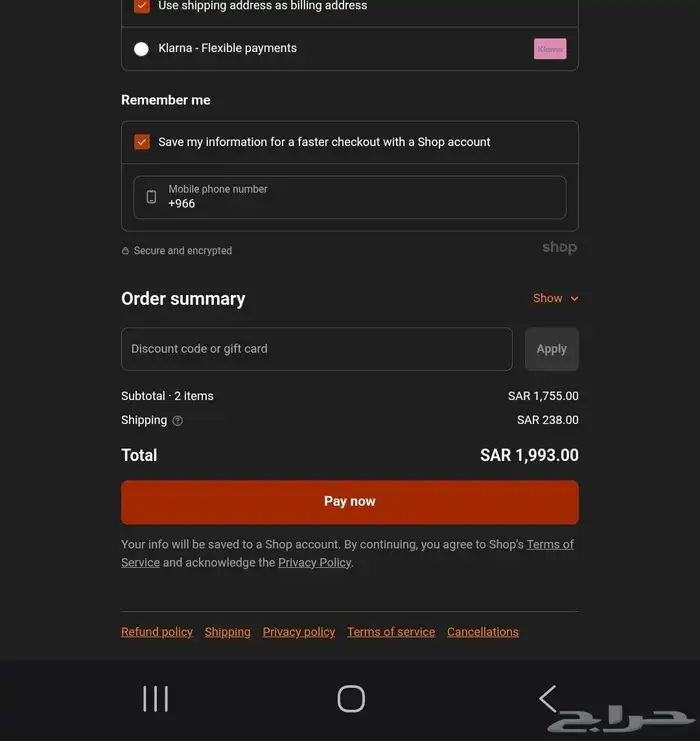Viewport: 700px width, 741px height.
Task: Click the lock icon beside Secure and encrypted
Action: [x=126, y=251]
